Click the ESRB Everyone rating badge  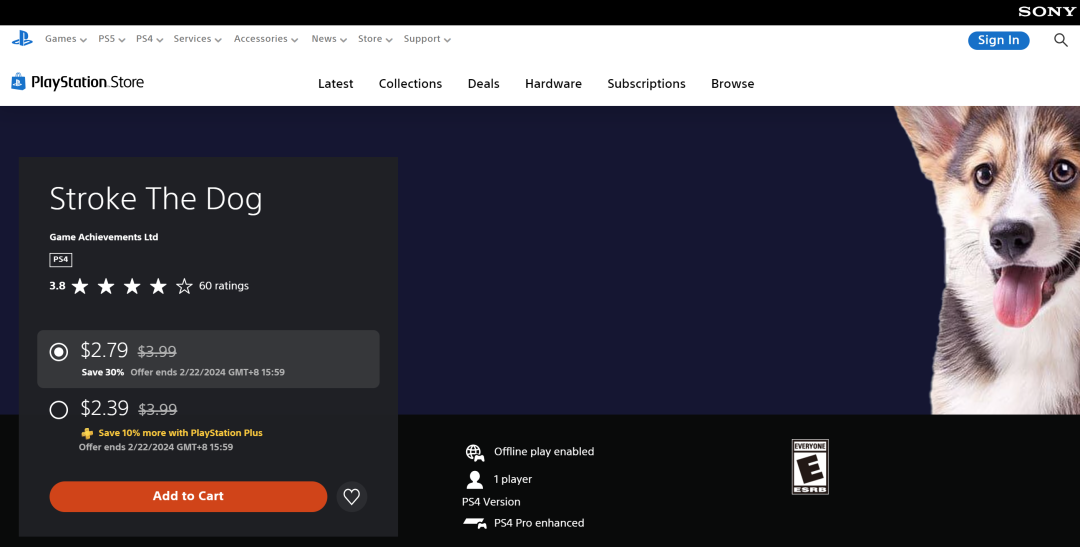[x=810, y=467]
